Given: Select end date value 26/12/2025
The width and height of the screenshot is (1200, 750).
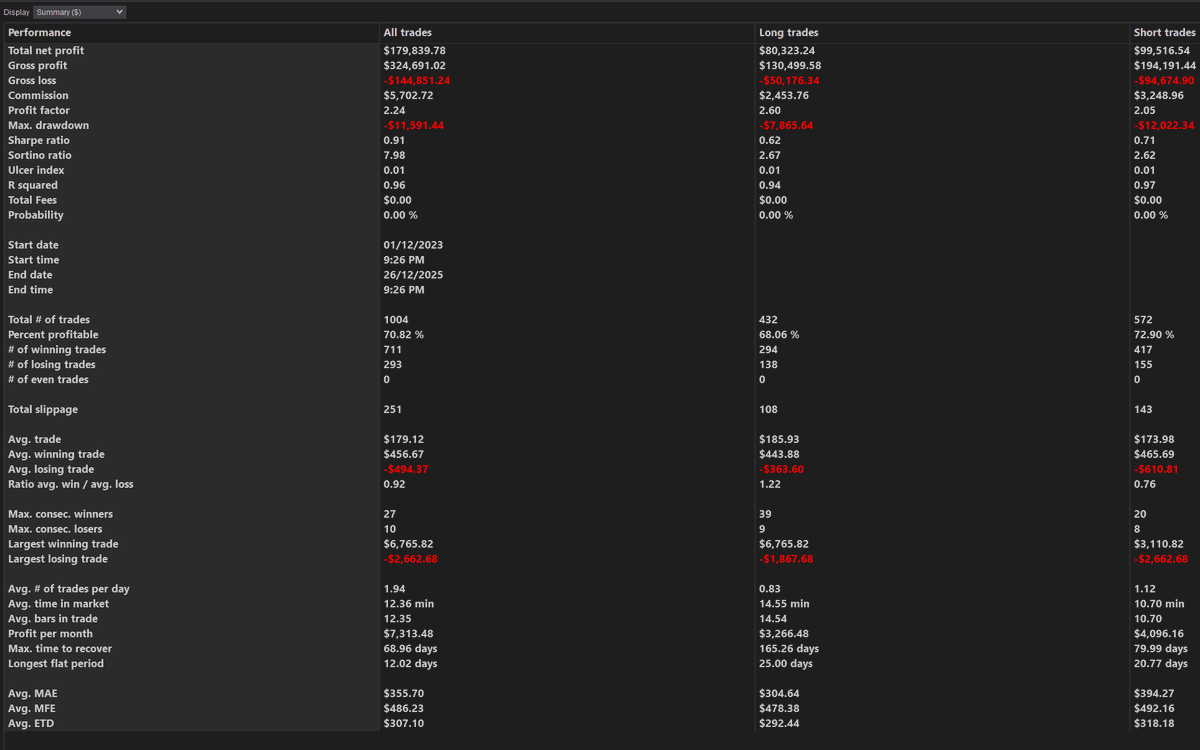Looking at the screenshot, I should point(413,275).
